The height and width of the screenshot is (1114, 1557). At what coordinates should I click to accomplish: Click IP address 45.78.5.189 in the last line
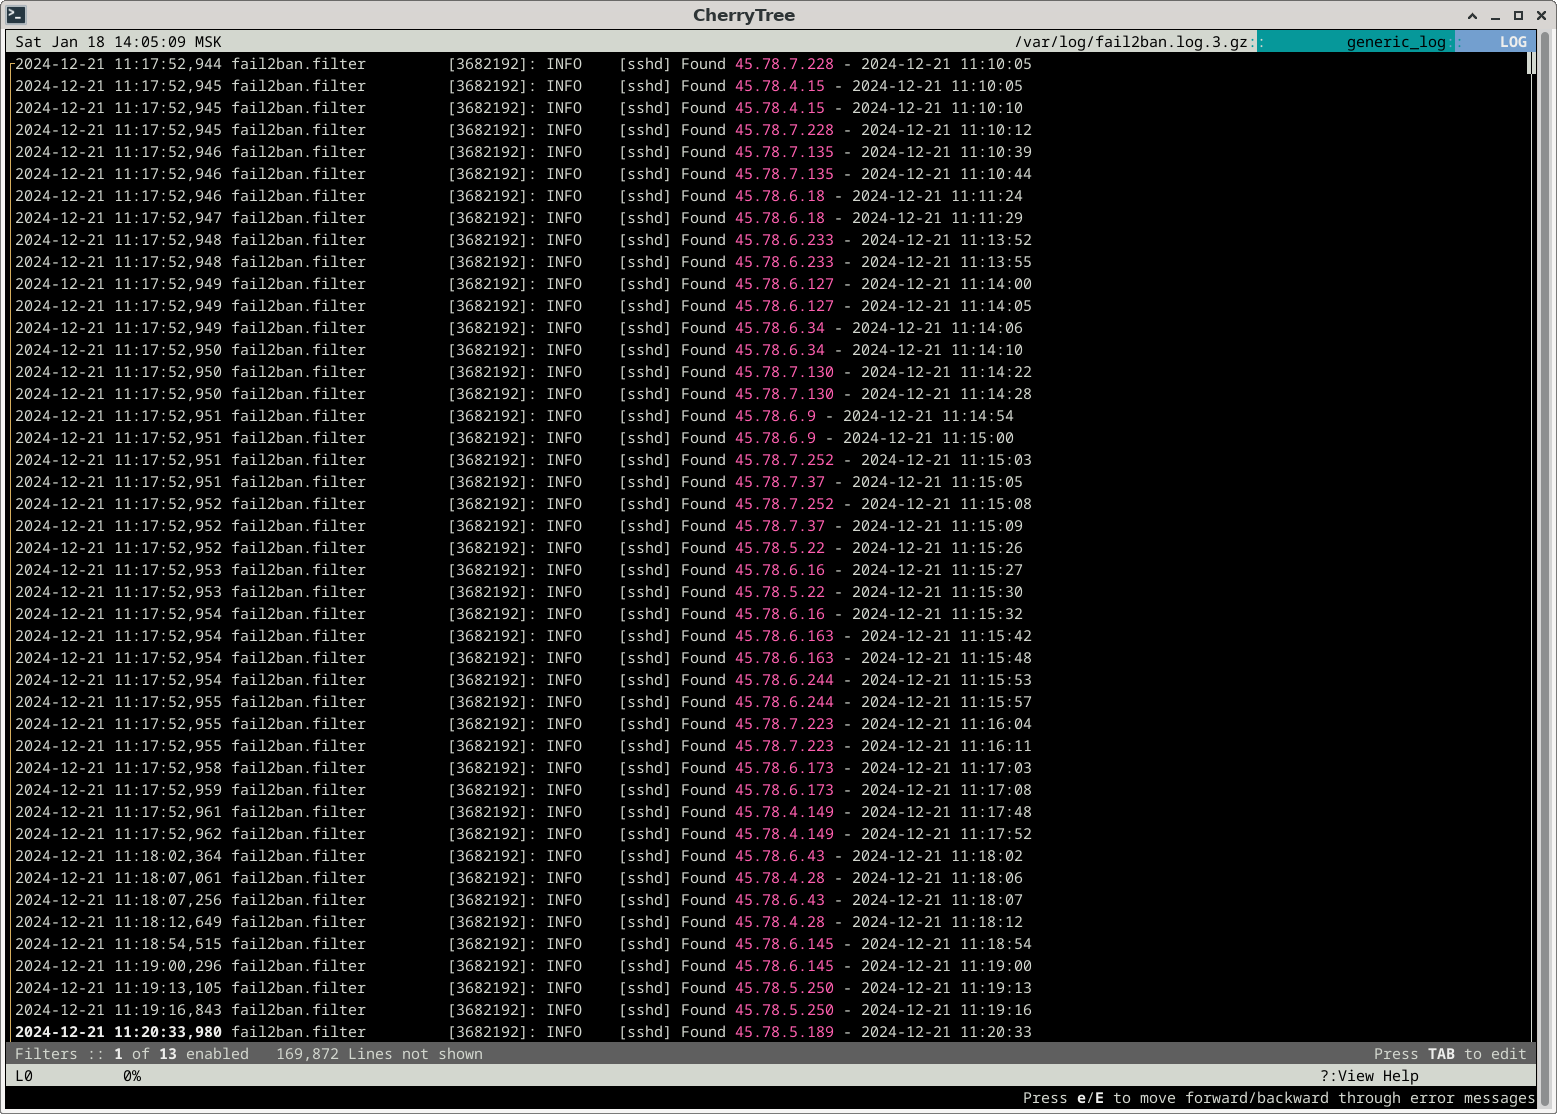tap(784, 1032)
